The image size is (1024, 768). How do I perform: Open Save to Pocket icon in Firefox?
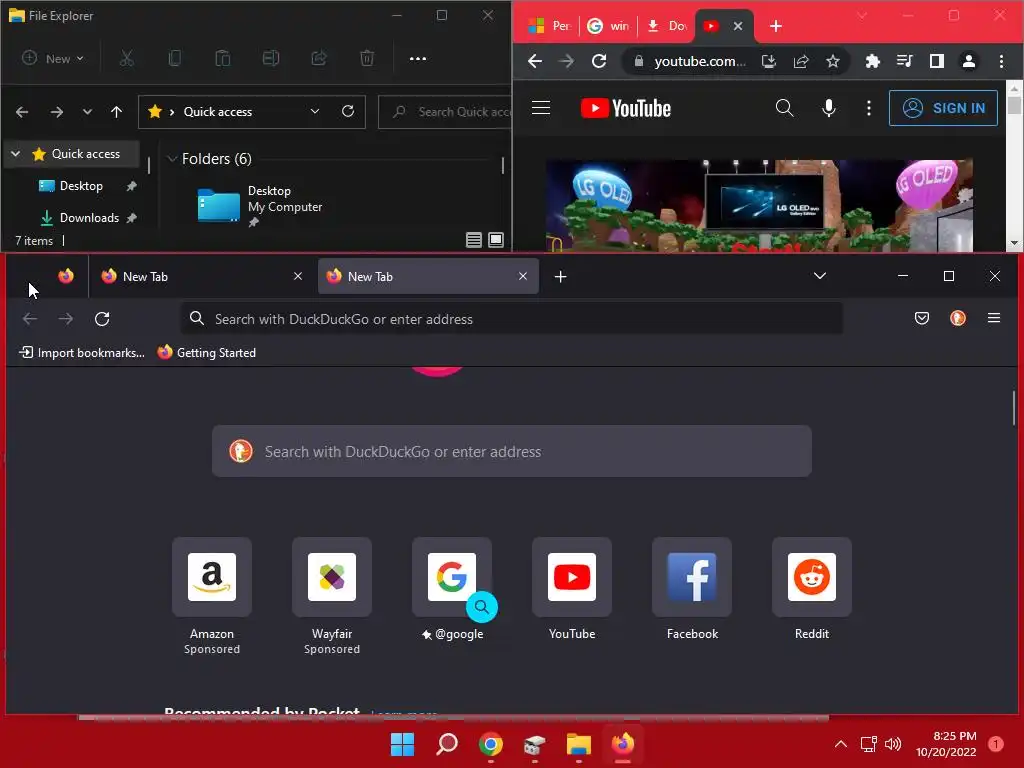point(921,319)
